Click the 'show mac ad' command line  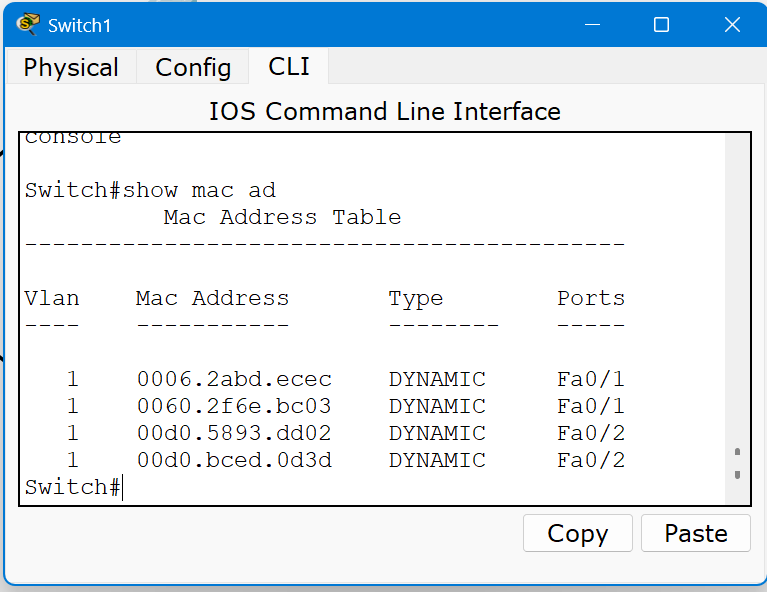150,190
